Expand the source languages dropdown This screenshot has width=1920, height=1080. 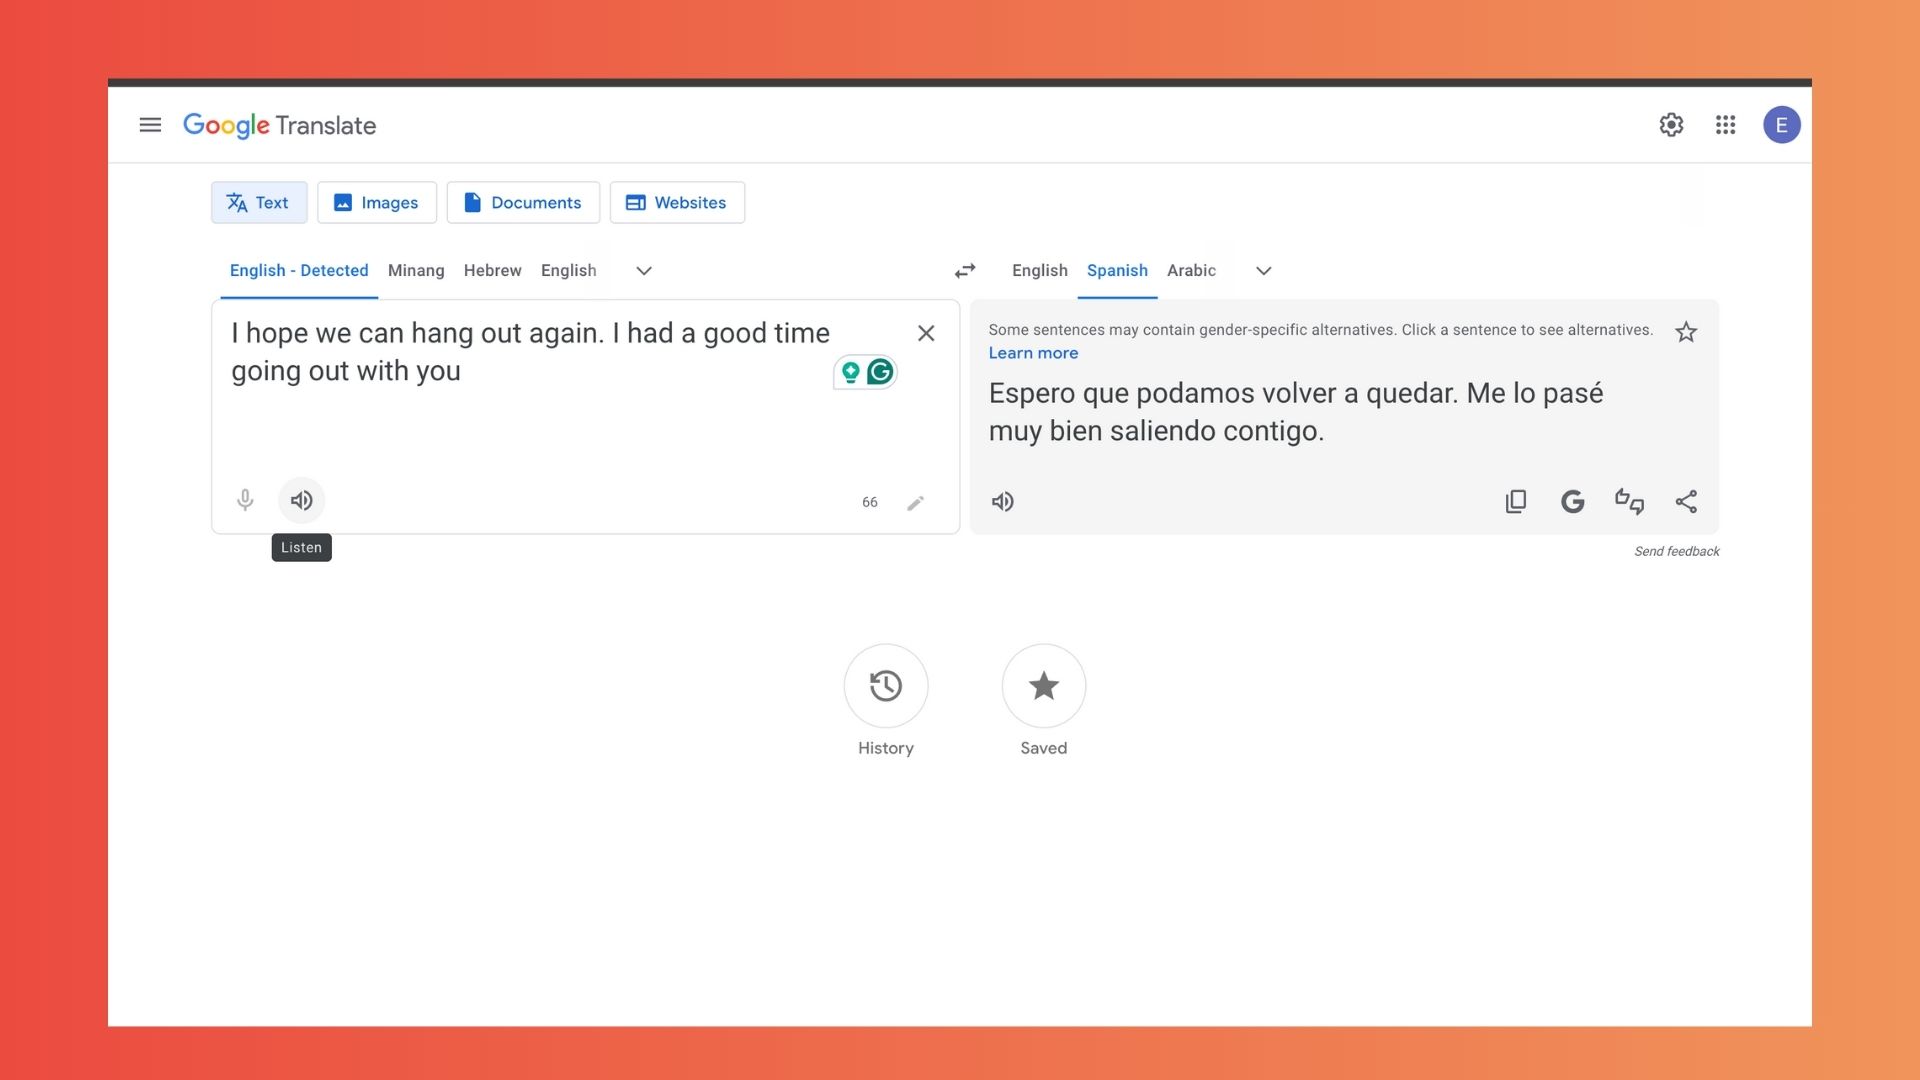[x=644, y=271]
